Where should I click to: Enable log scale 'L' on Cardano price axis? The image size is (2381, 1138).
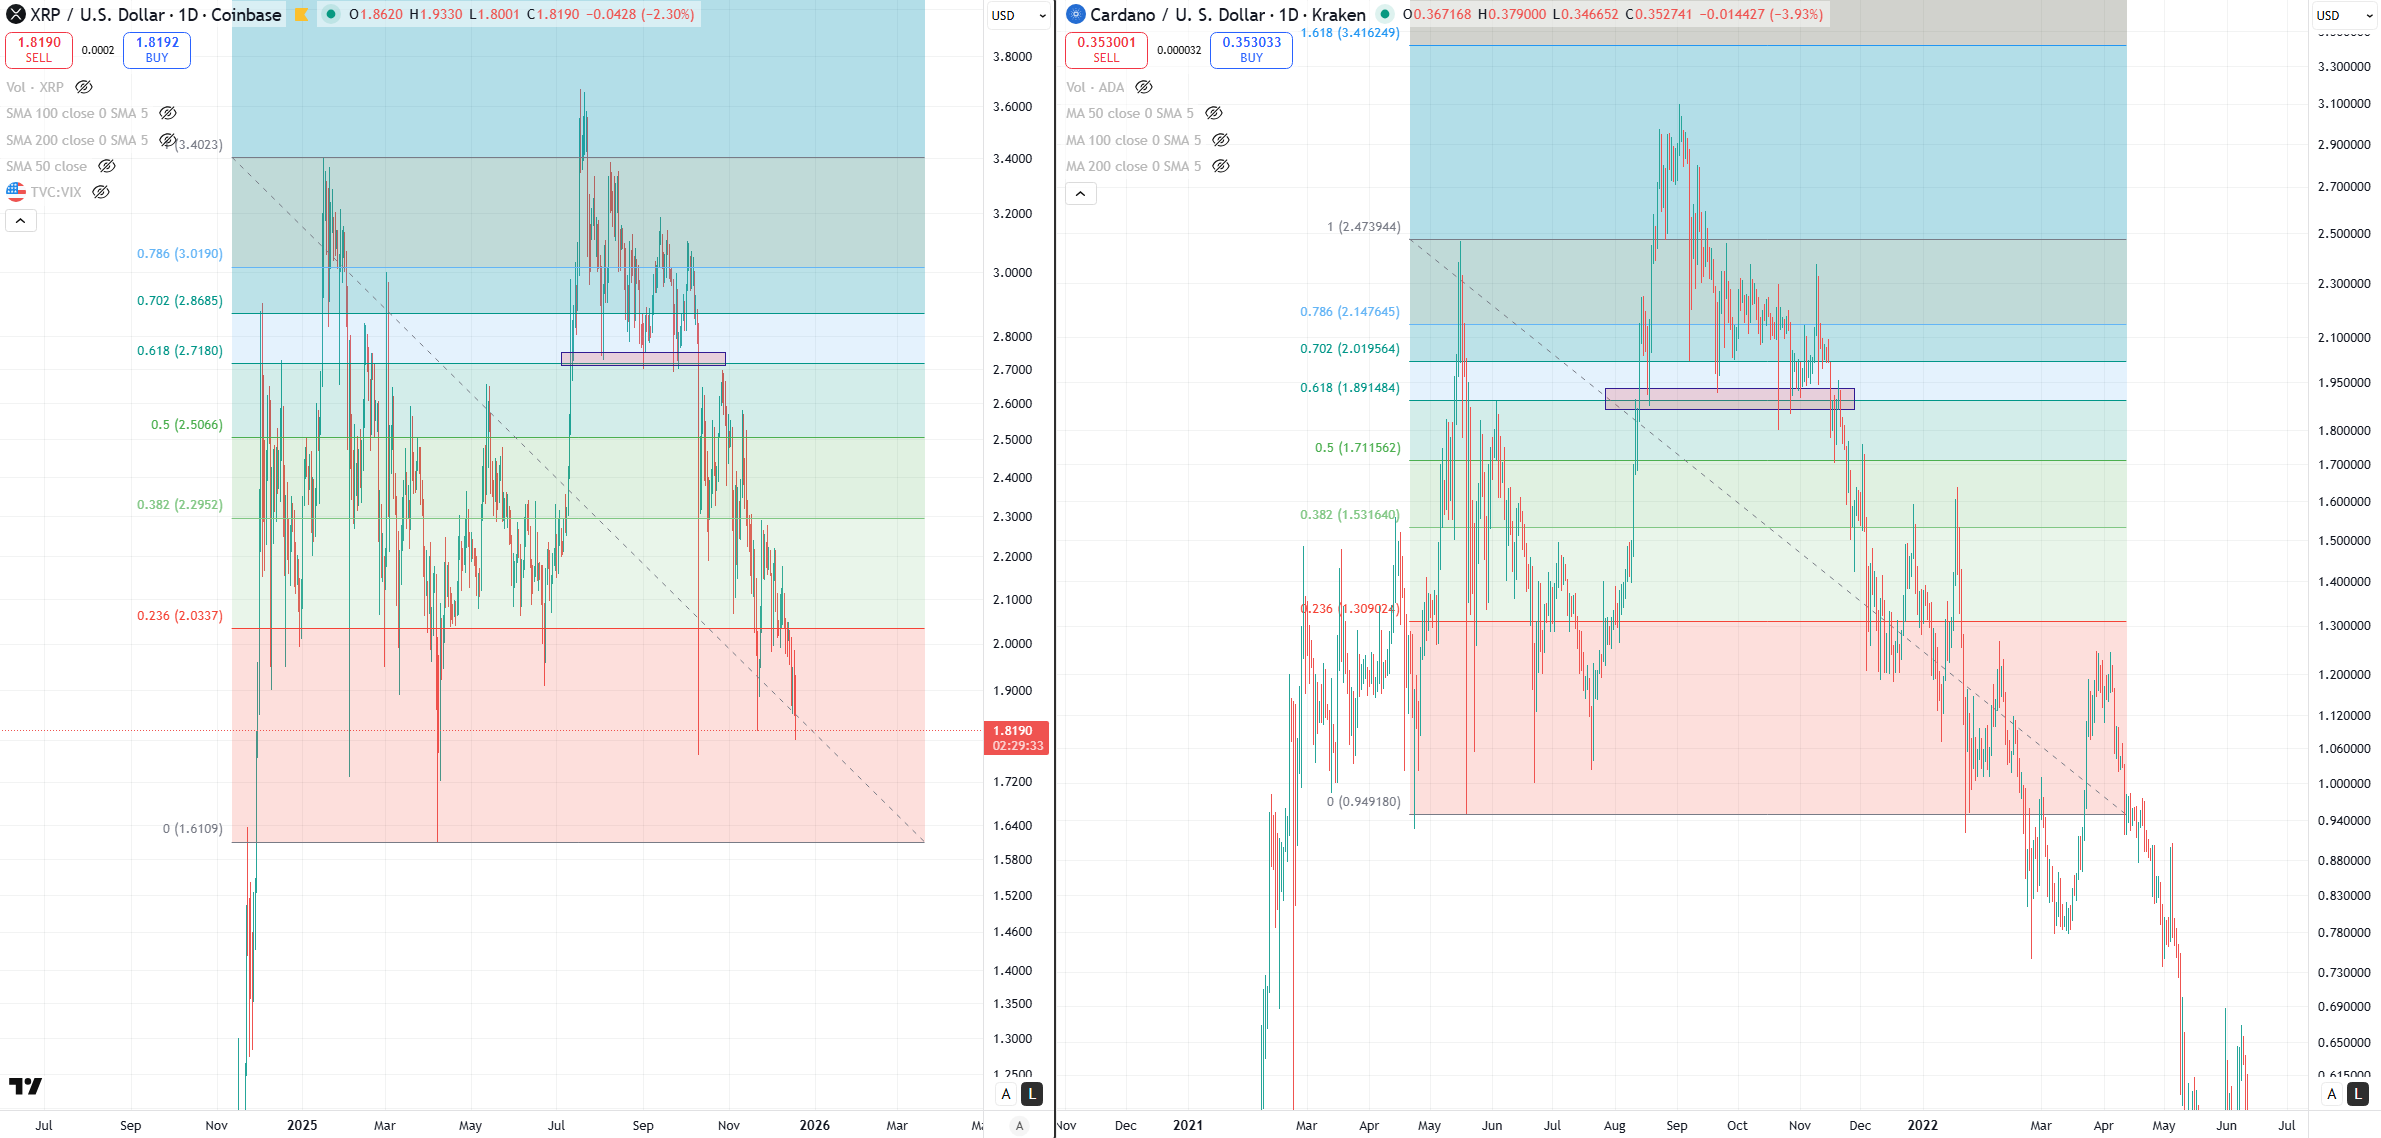point(2357,1094)
